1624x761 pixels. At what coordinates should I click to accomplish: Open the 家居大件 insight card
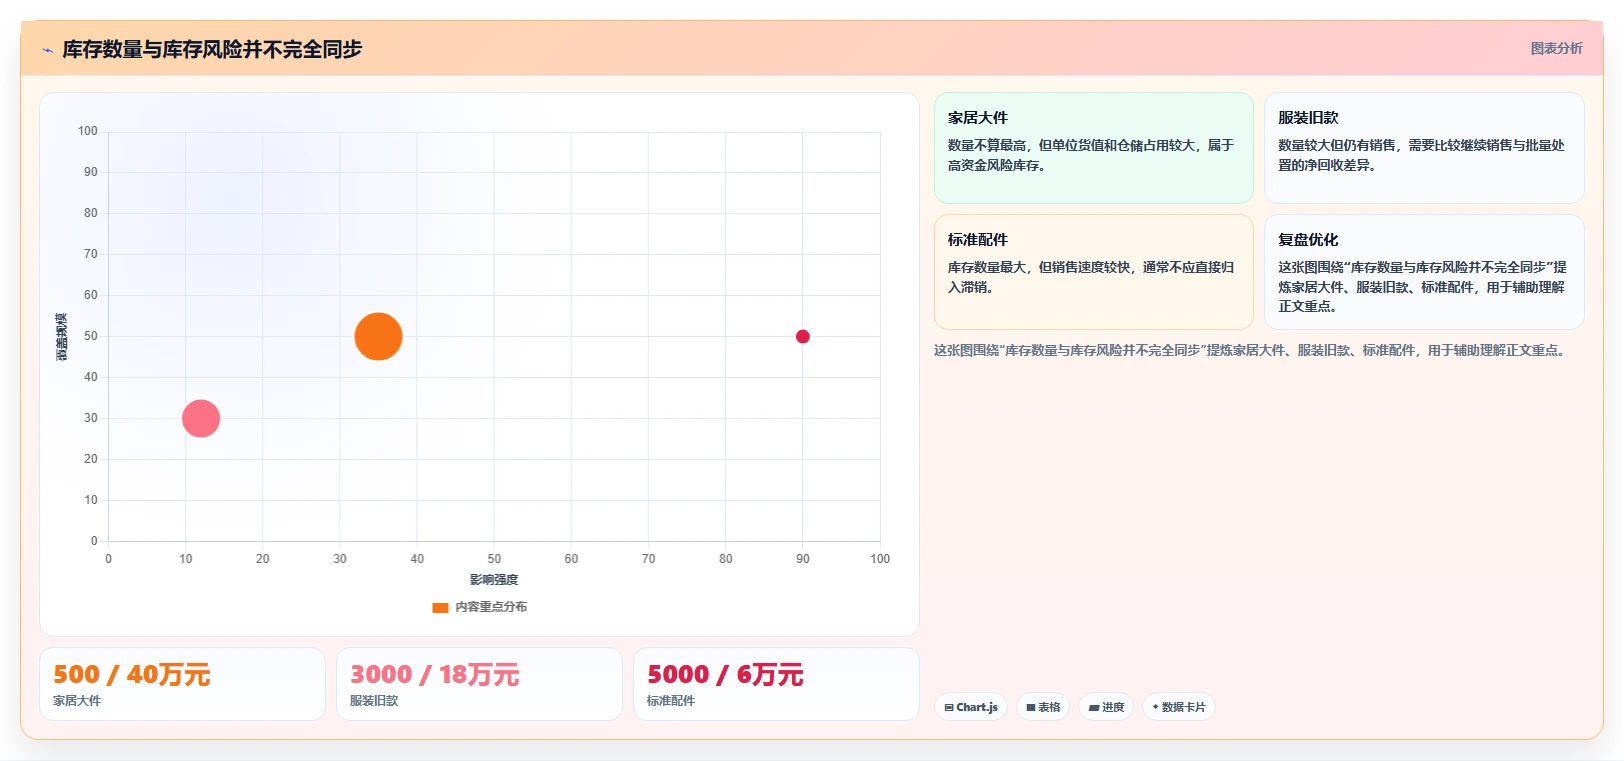point(1093,148)
